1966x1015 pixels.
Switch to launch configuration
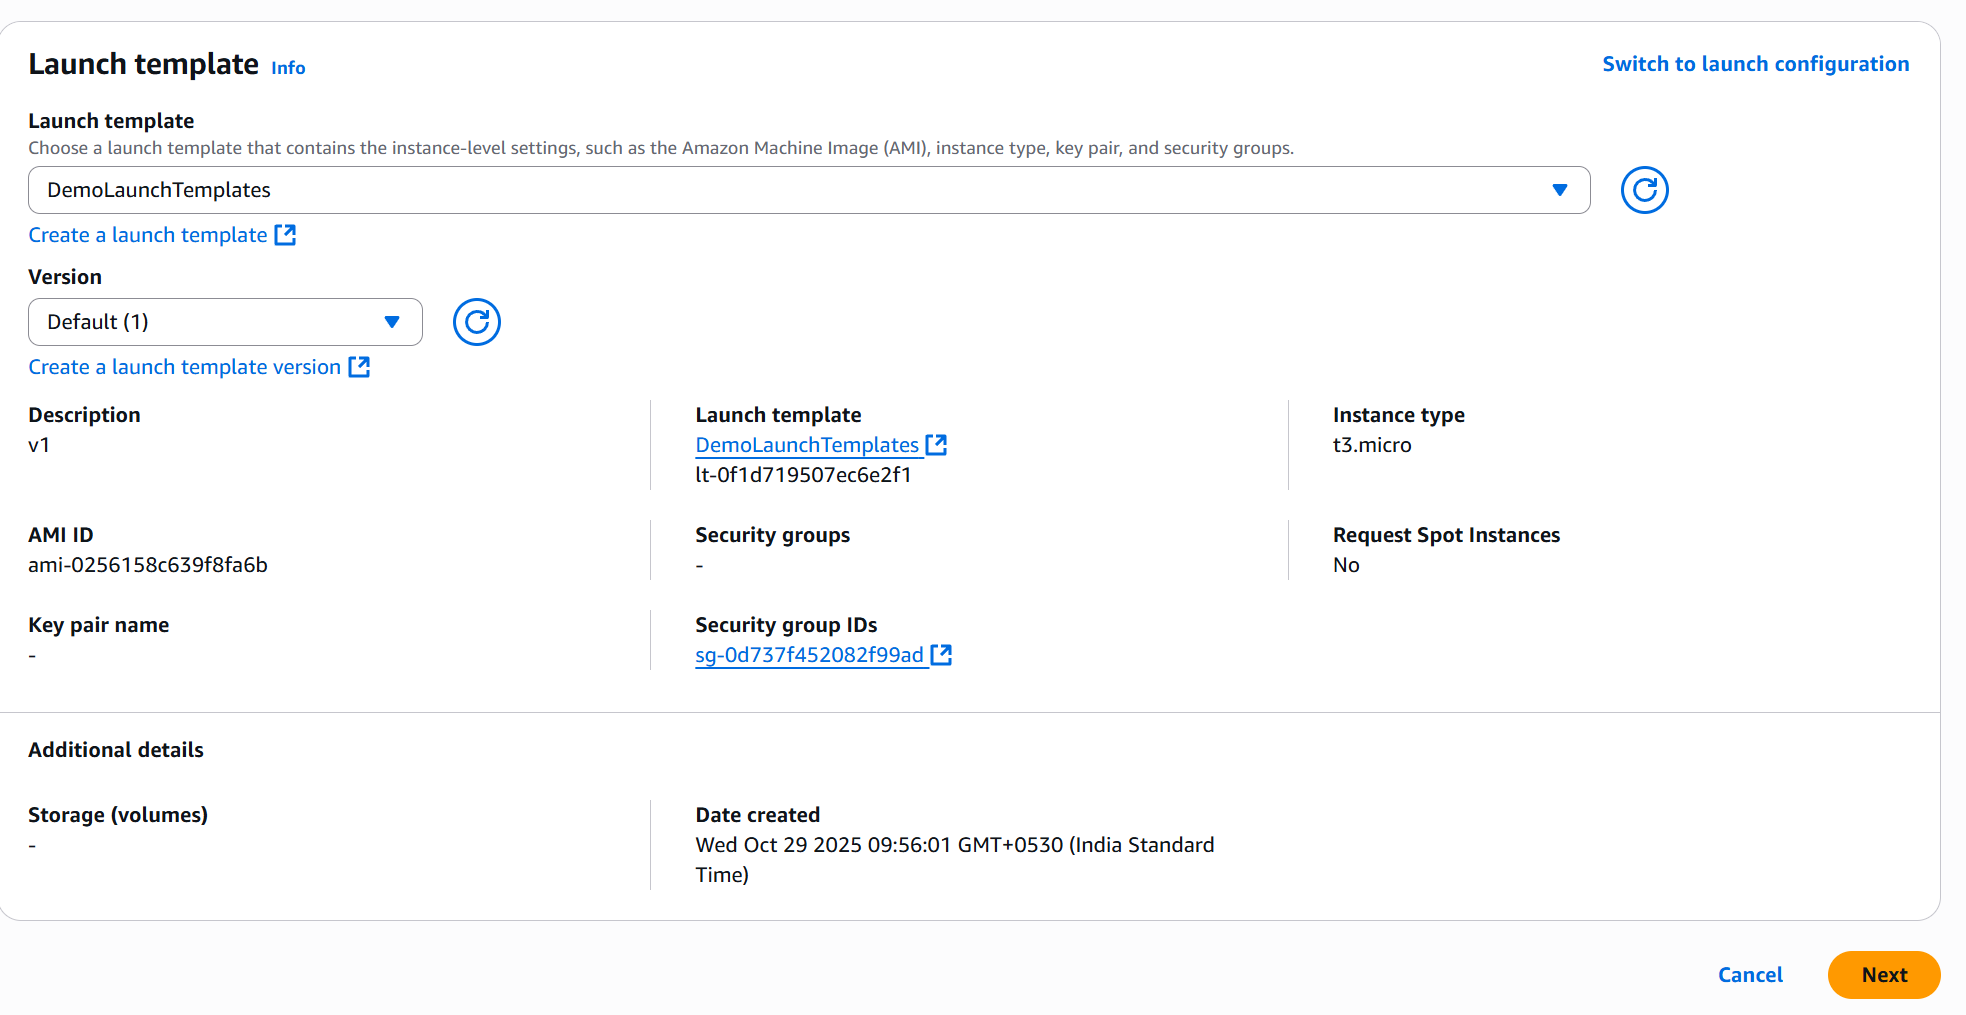coord(1755,64)
